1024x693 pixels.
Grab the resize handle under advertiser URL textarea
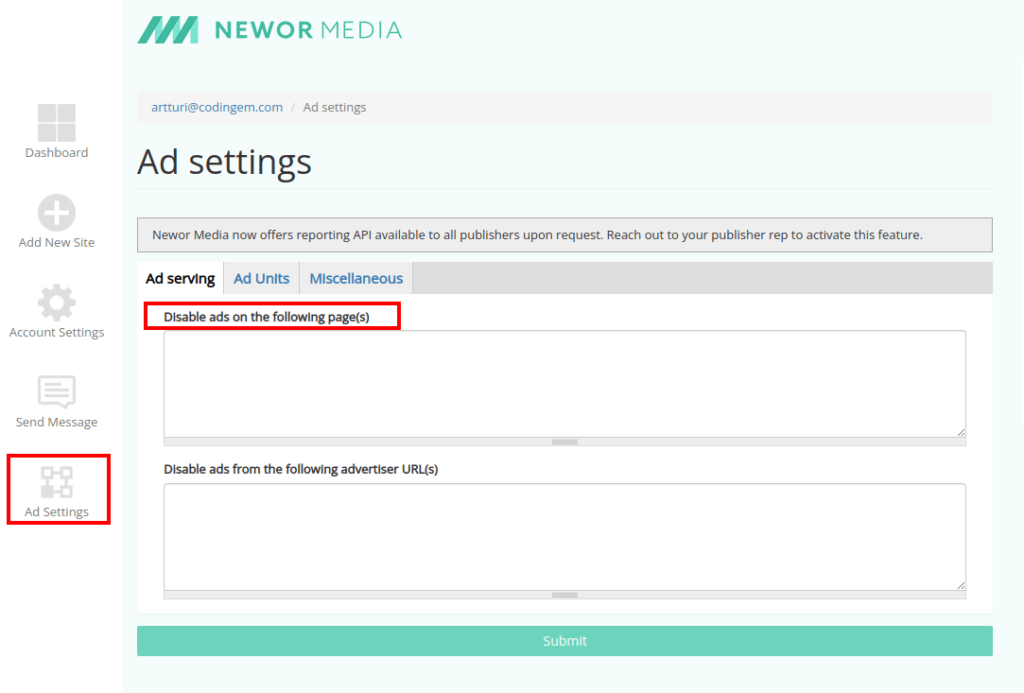[x=564, y=595]
